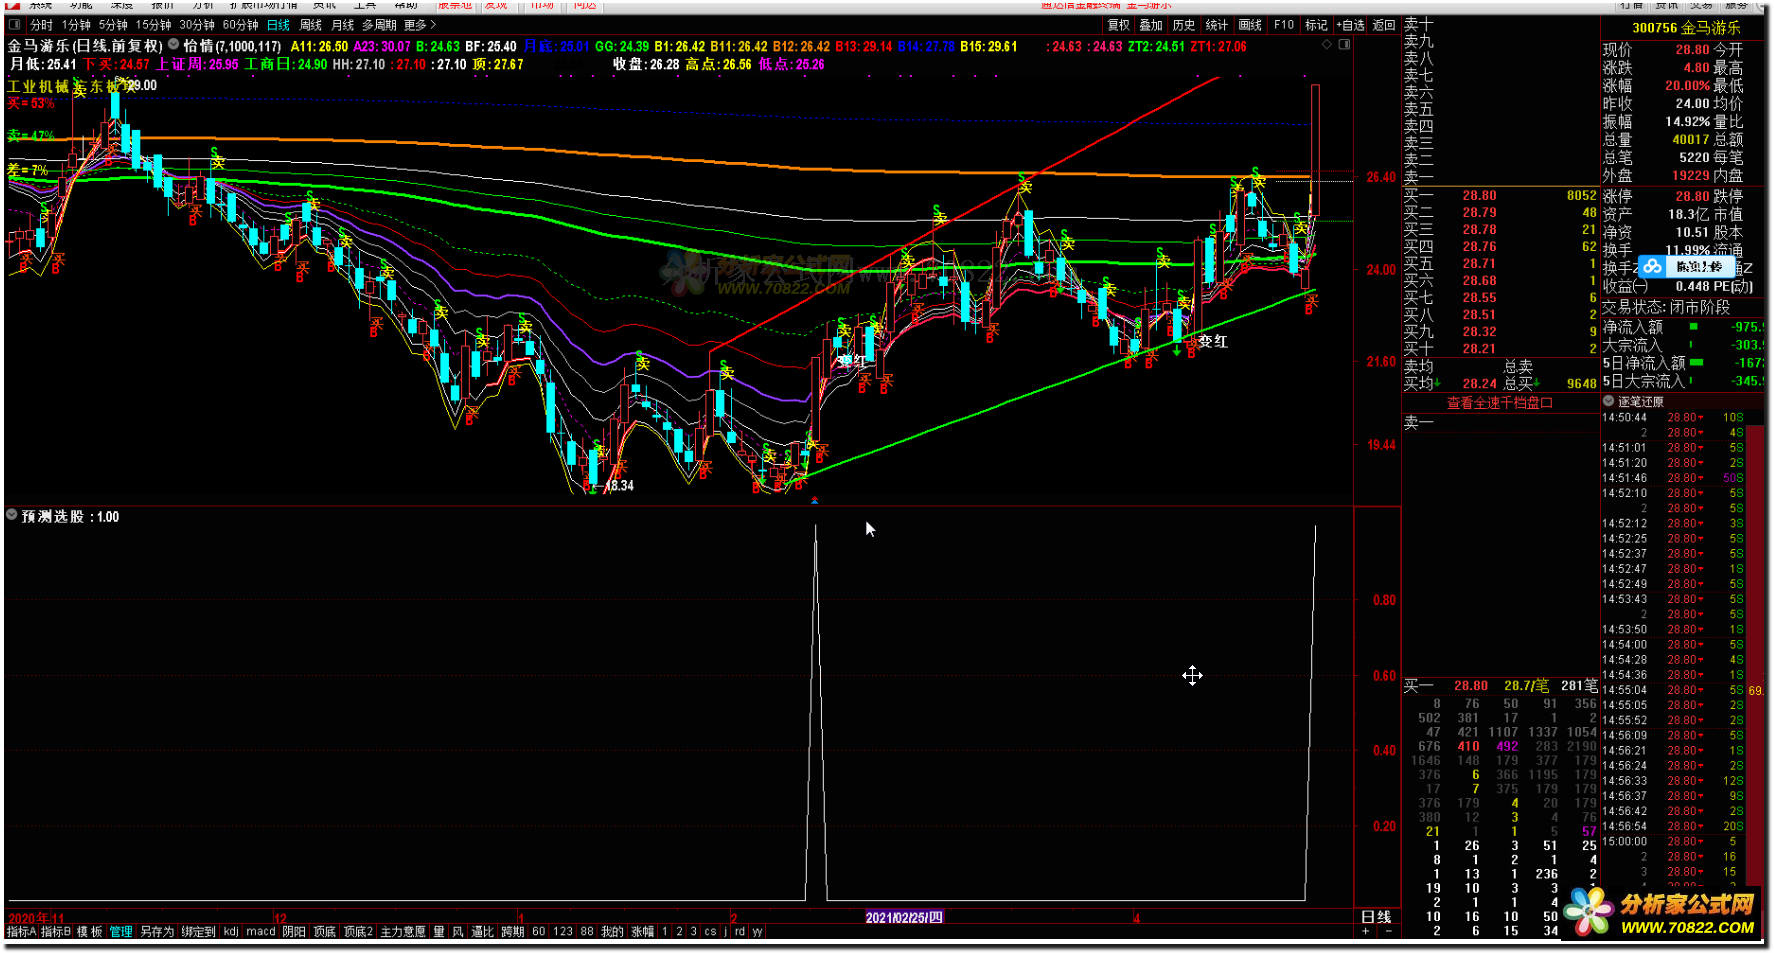This screenshot has height=953, width=1774.
Task: Open the 多周期 multi-period view
Action: pyautogui.click(x=379, y=25)
